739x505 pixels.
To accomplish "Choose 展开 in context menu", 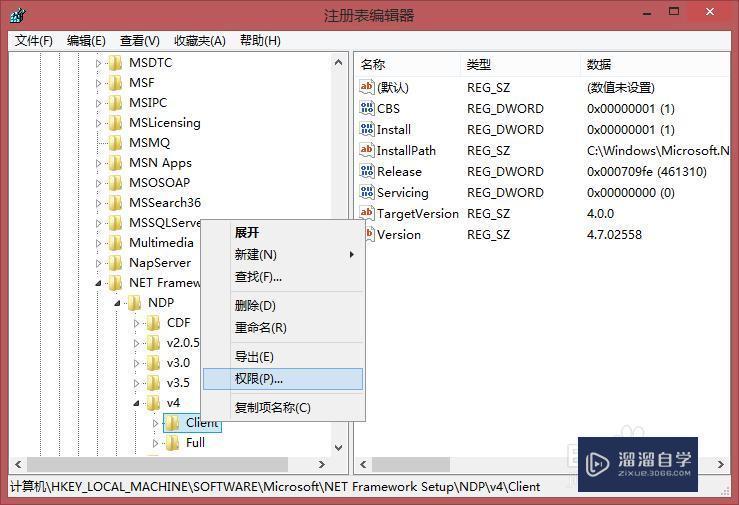I will coord(283,232).
